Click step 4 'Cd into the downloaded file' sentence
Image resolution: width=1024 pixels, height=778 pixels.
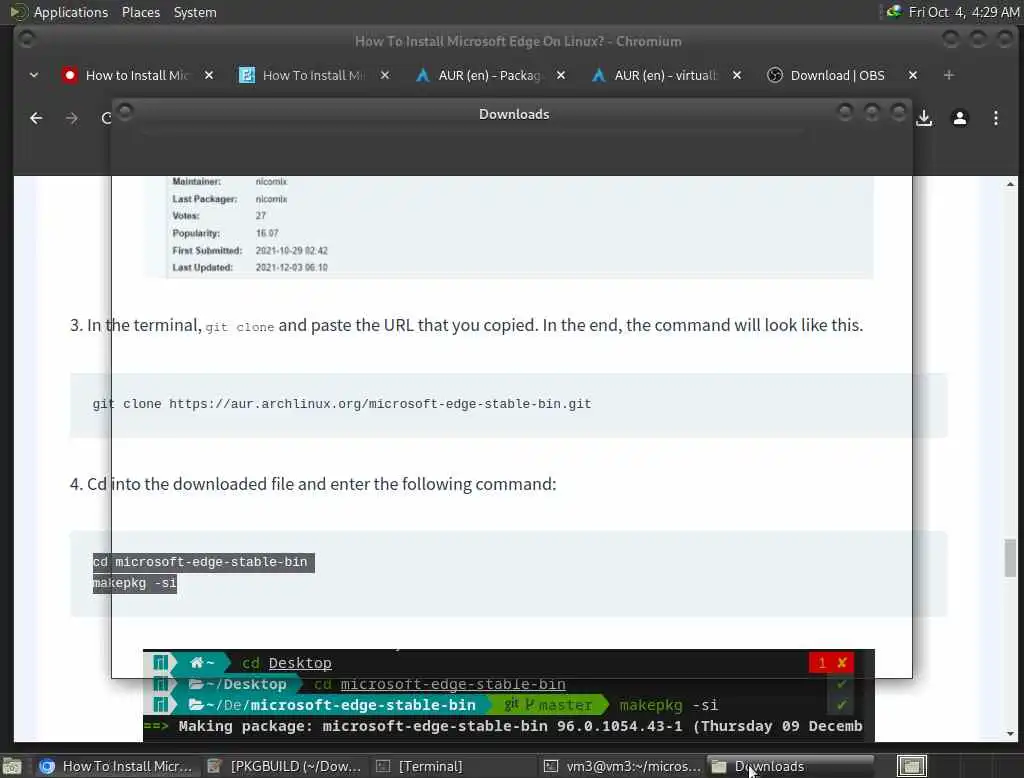coord(313,484)
